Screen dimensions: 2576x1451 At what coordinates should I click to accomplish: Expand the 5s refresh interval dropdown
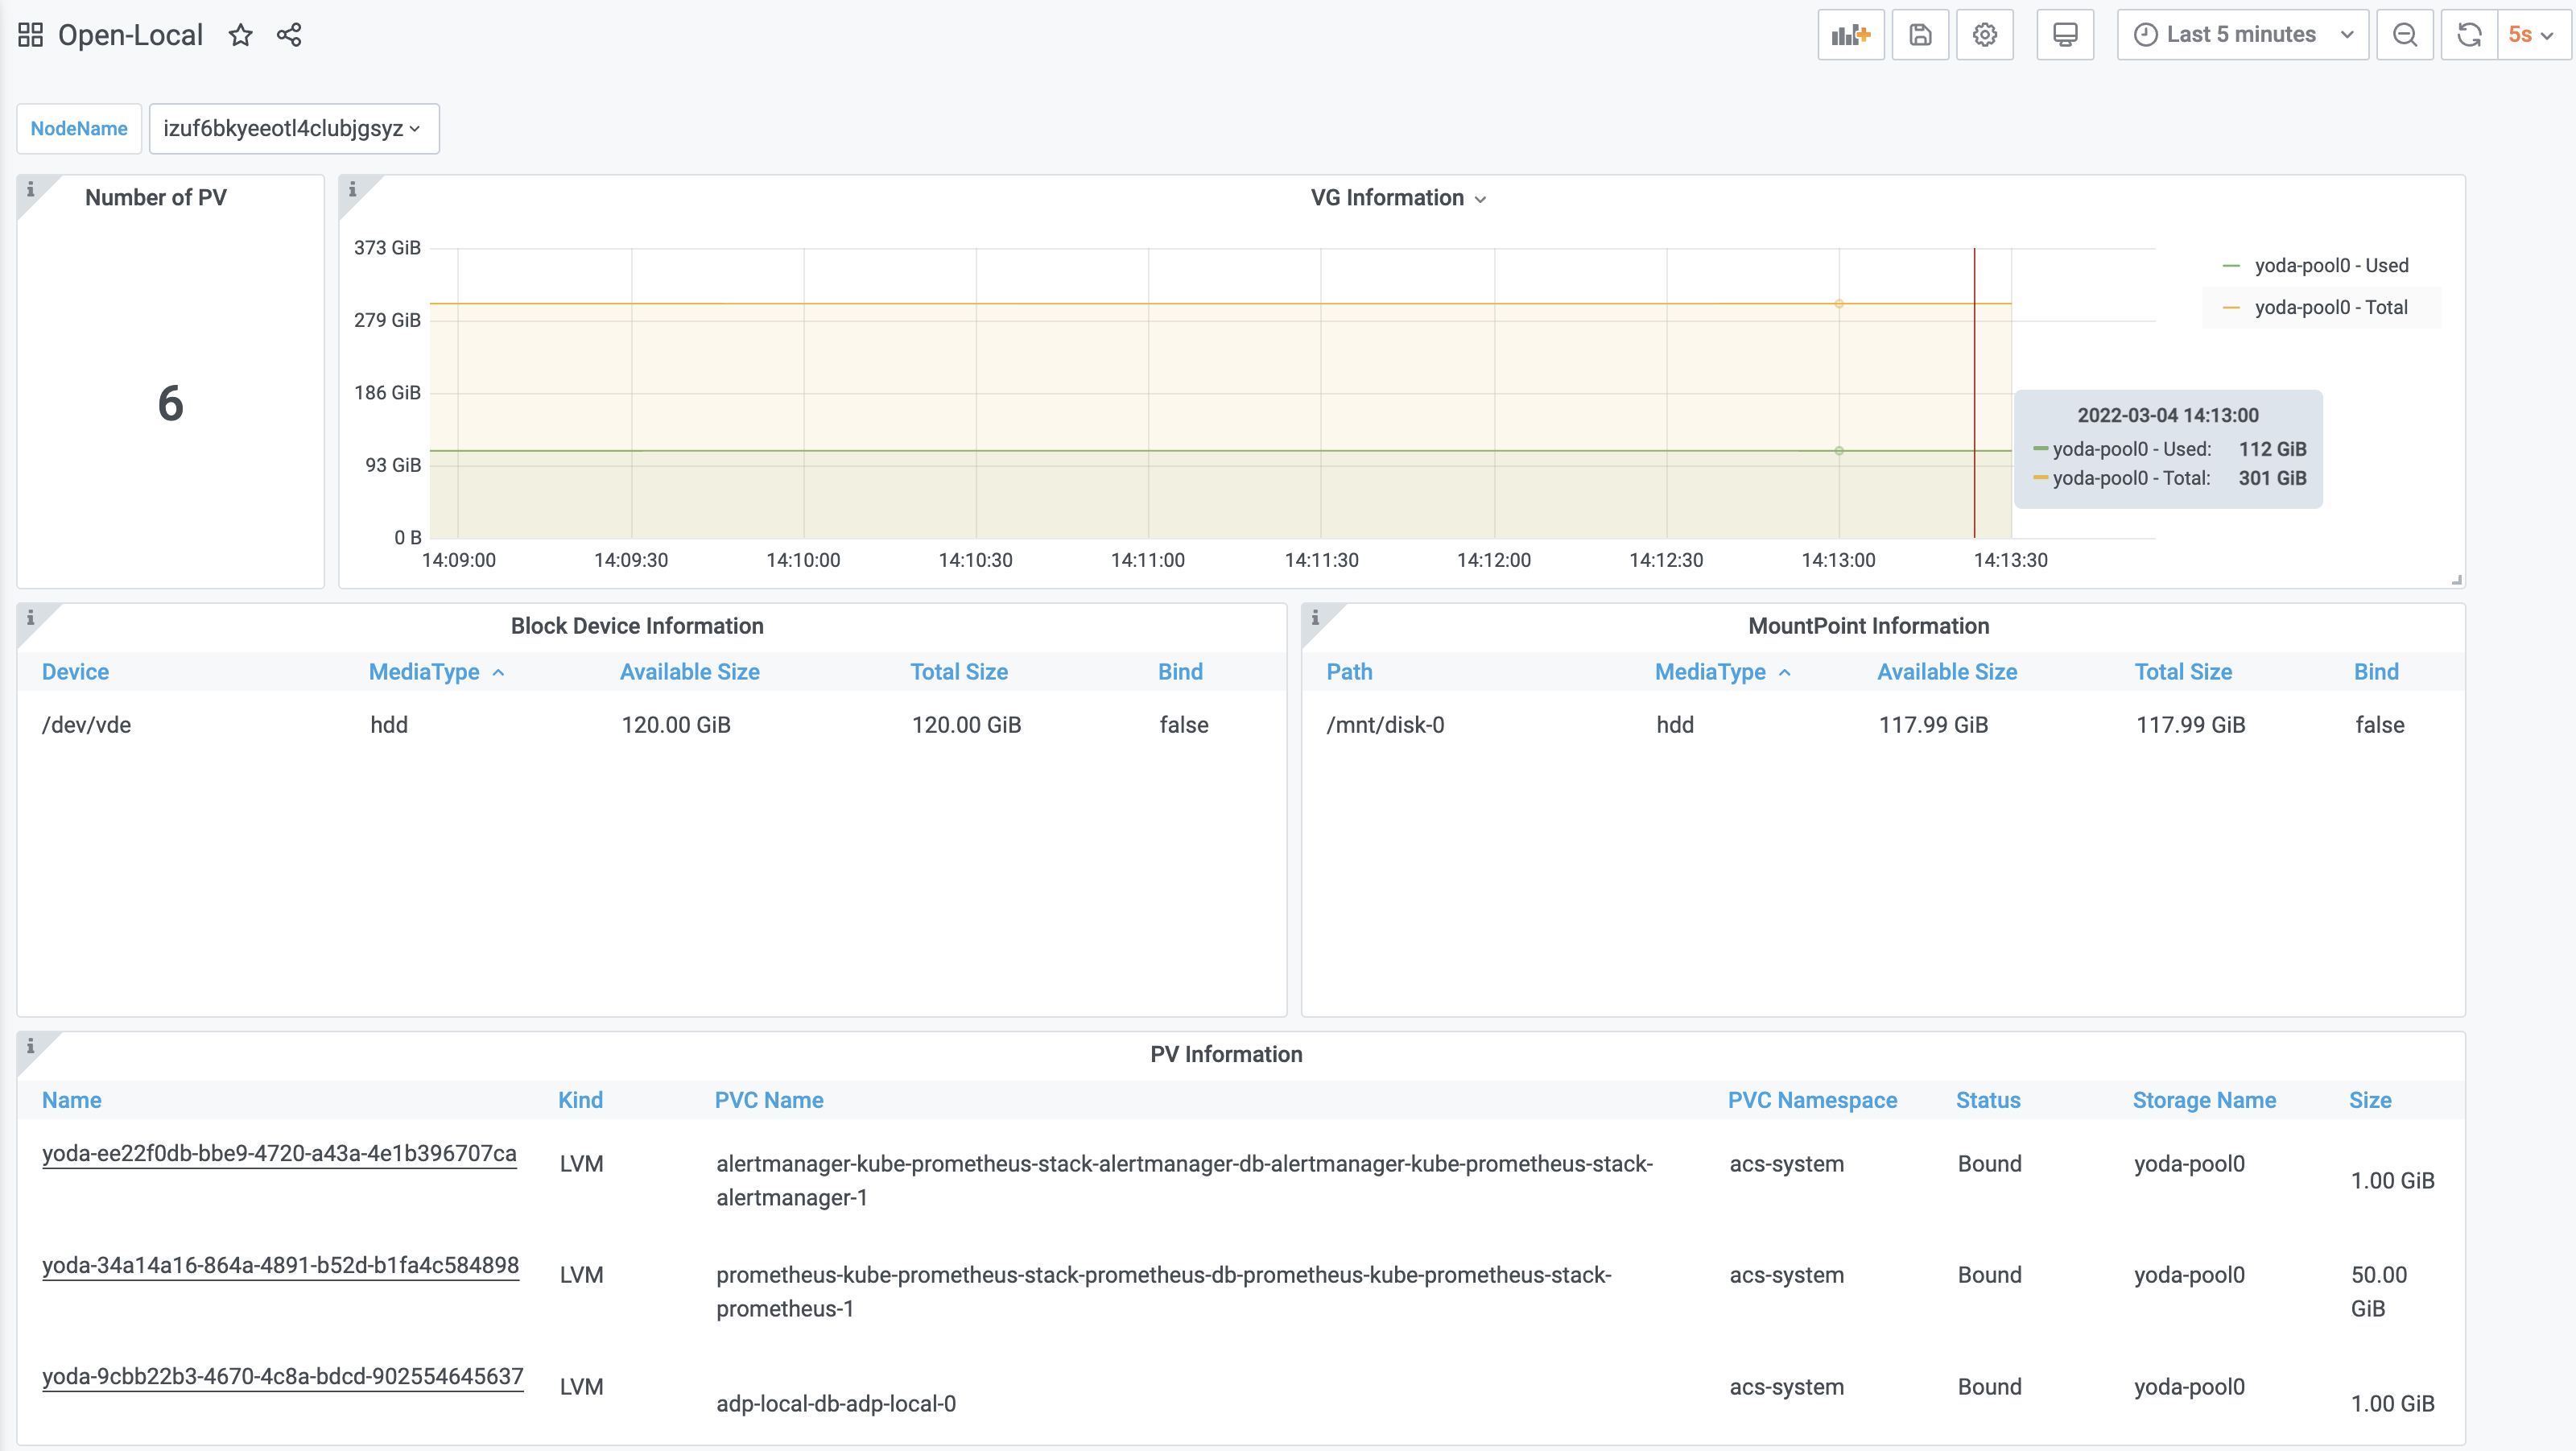(x=2532, y=35)
